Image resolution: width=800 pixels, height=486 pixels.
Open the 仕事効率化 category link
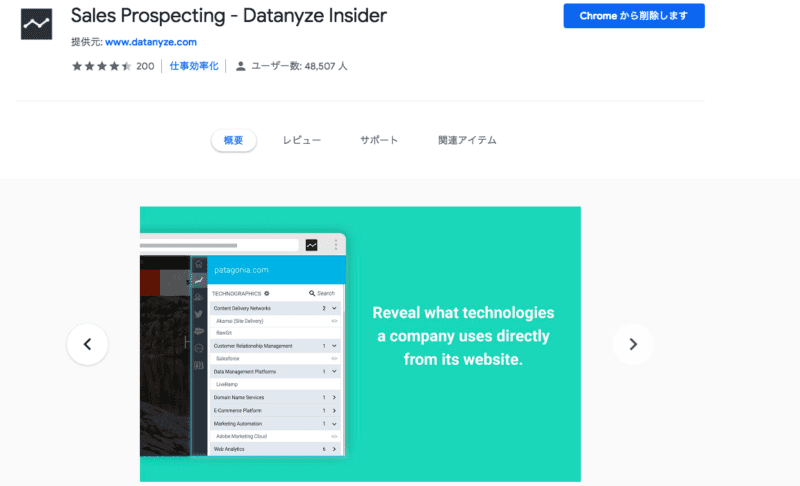(x=194, y=66)
